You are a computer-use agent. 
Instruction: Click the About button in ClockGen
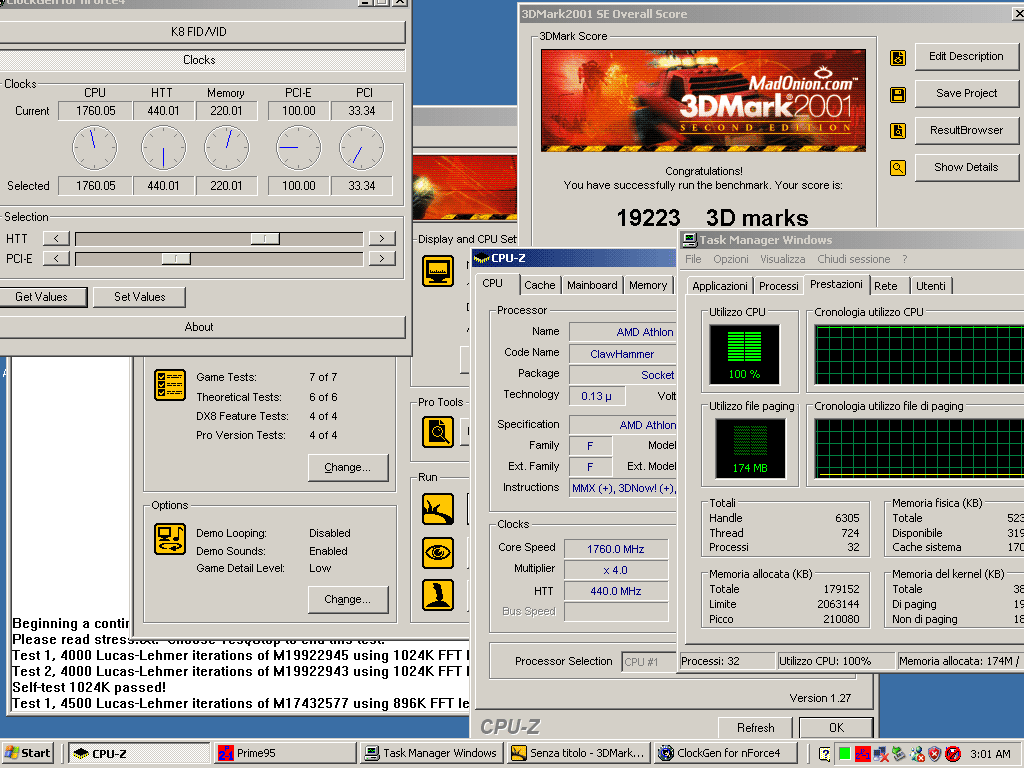click(x=199, y=327)
